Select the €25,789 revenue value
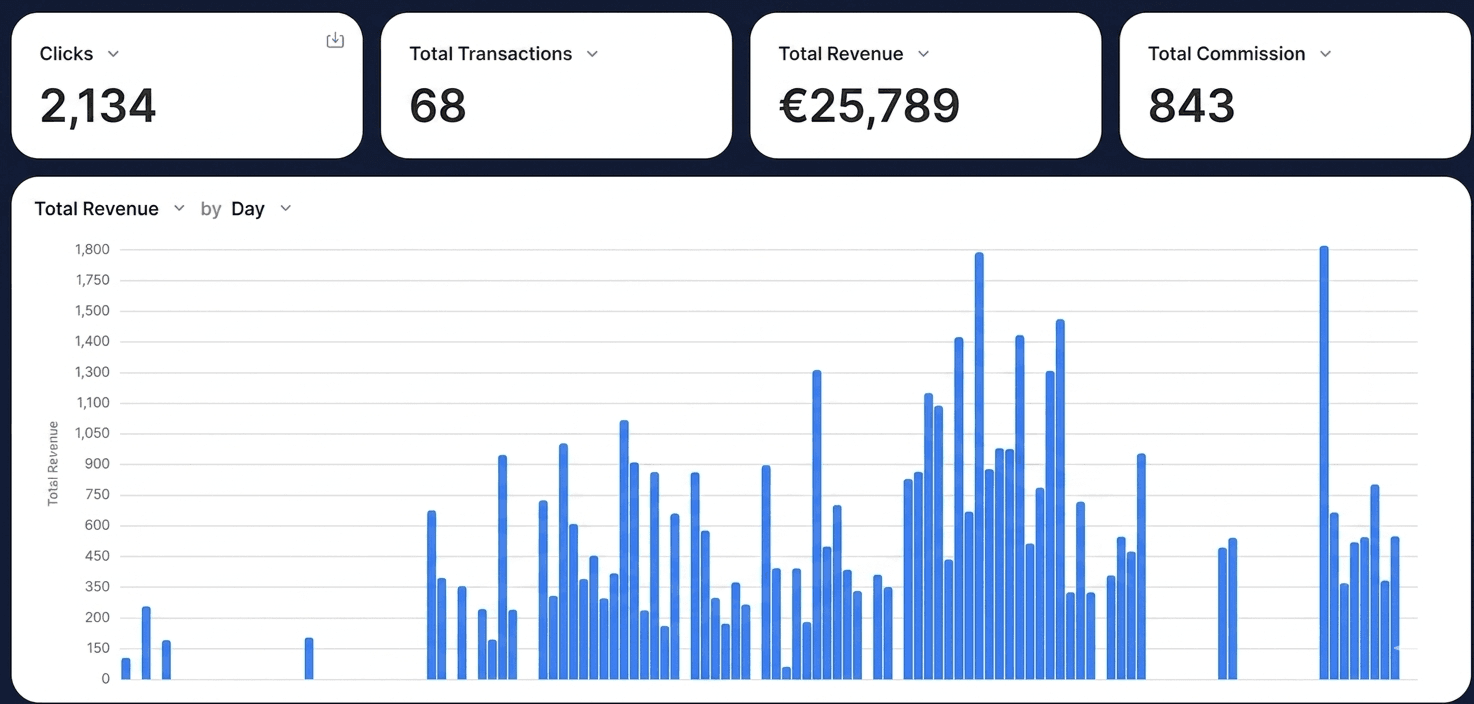 869,106
